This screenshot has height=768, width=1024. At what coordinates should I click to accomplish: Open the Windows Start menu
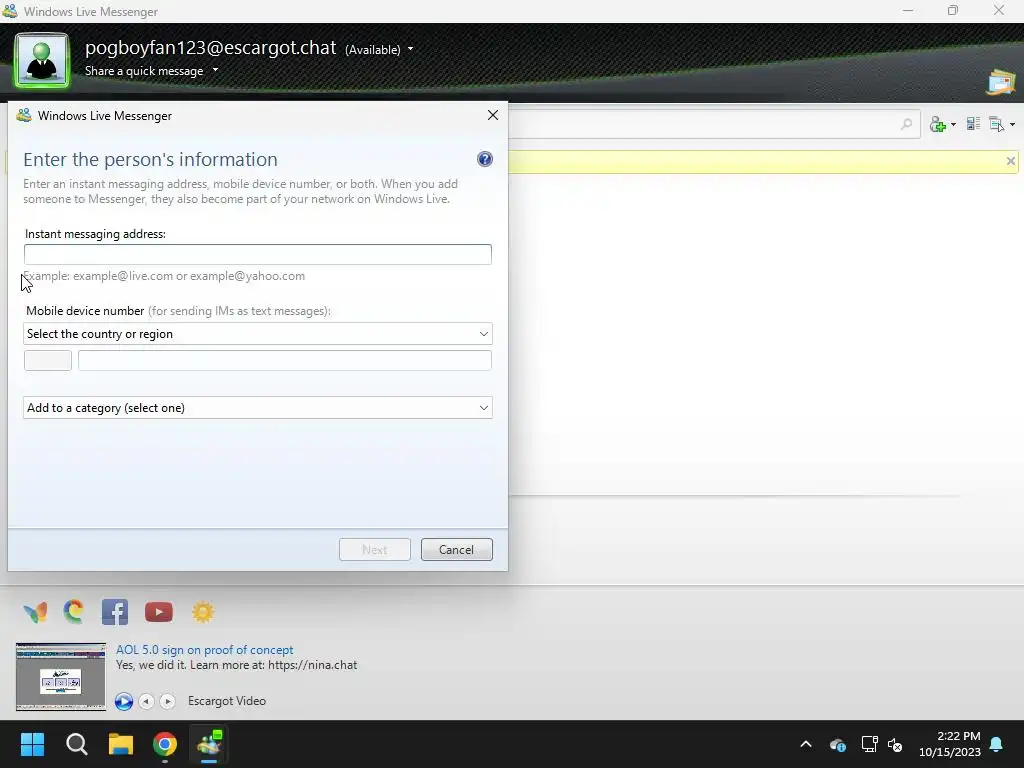[x=32, y=744]
